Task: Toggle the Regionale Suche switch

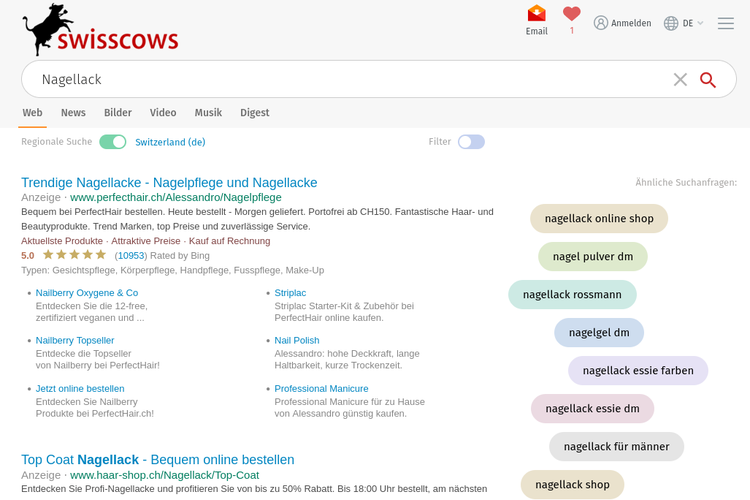Action: [x=113, y=142]
